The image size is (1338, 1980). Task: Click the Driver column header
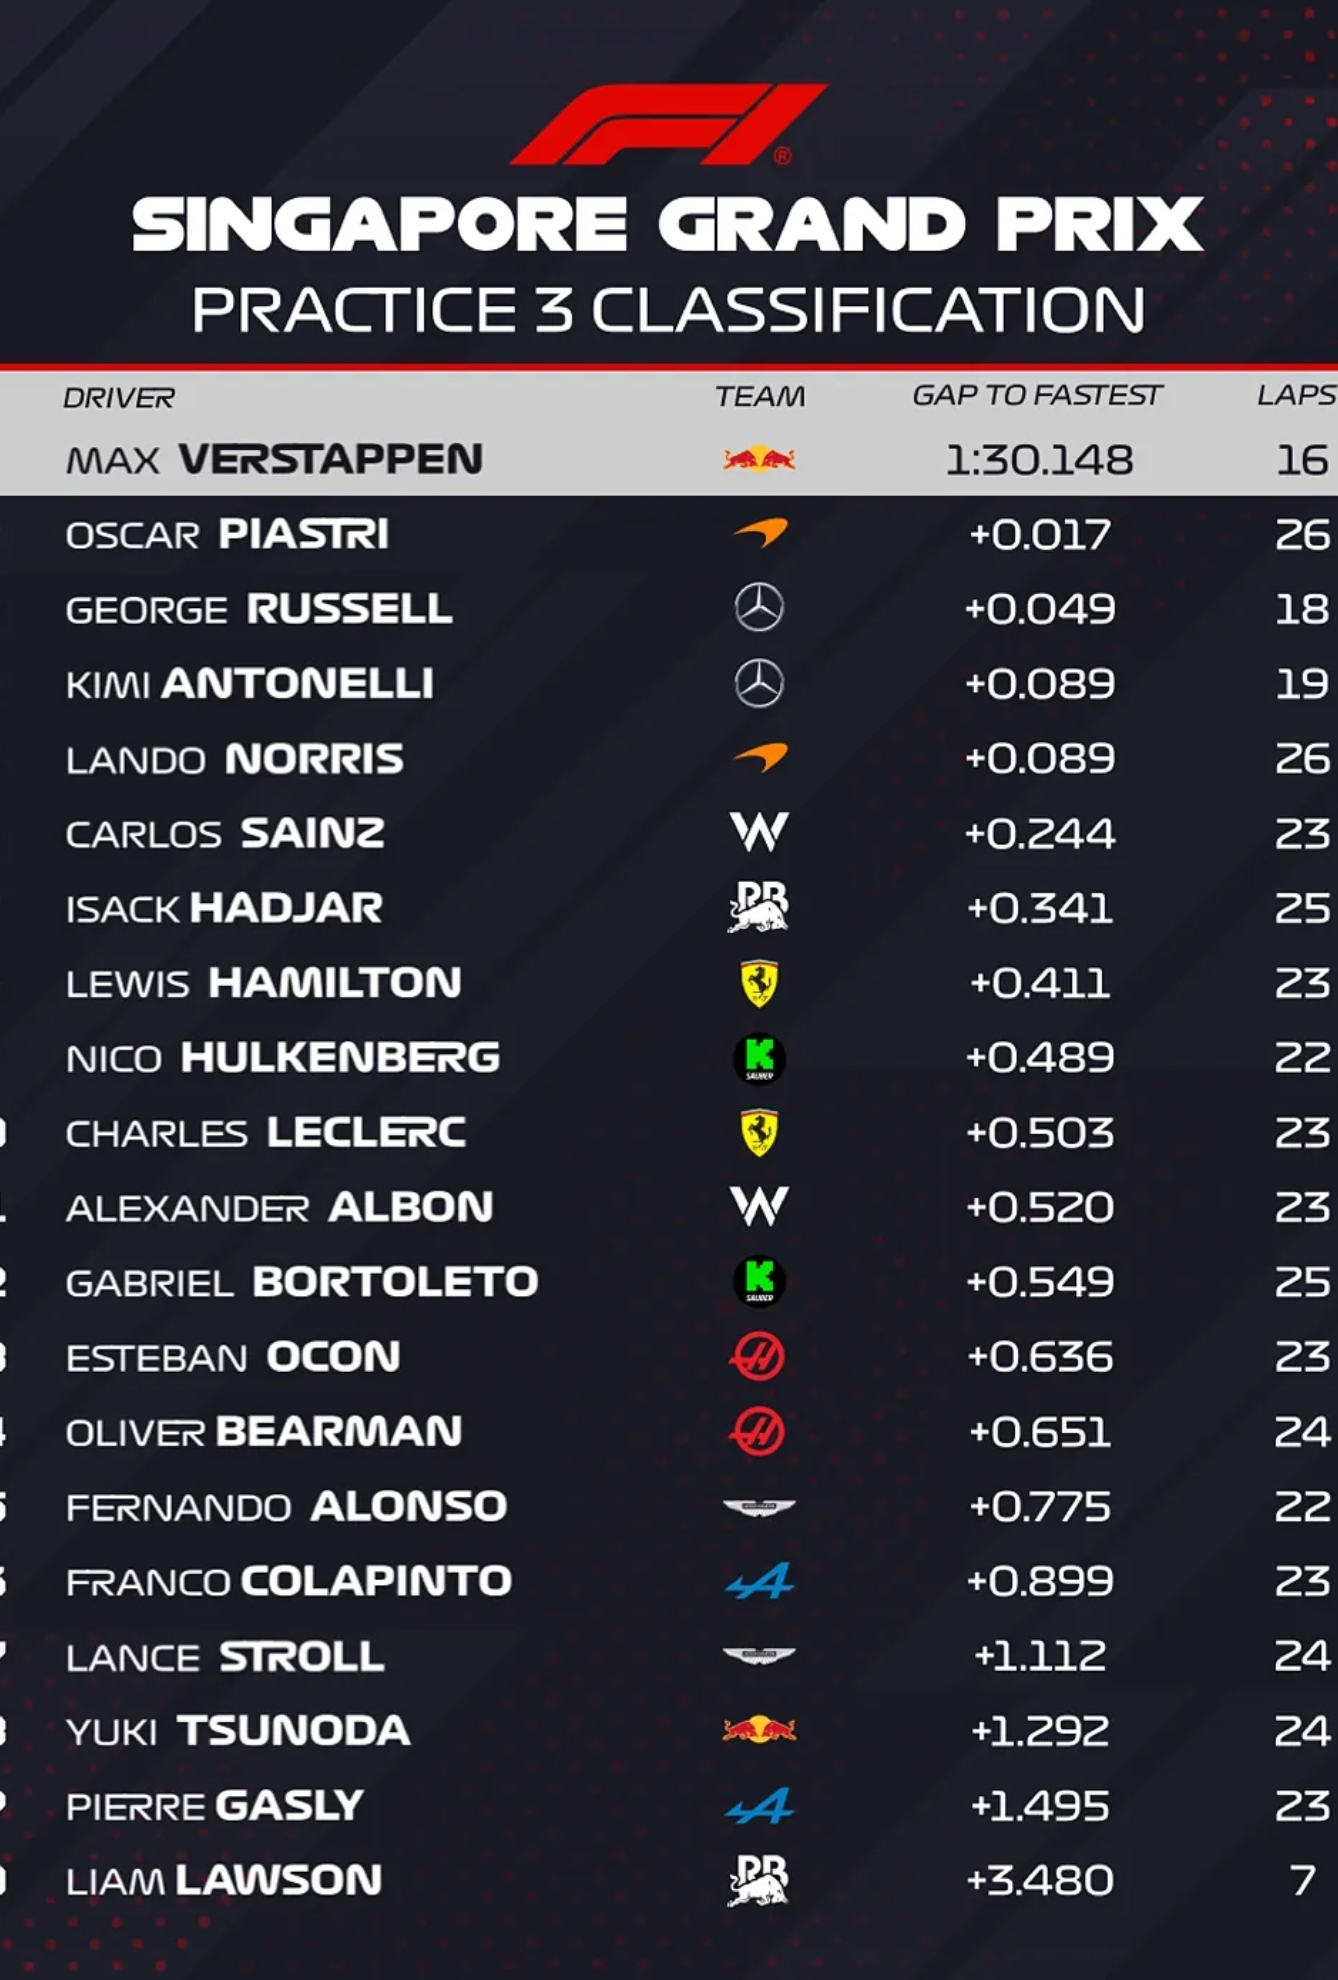pos(119,398)
